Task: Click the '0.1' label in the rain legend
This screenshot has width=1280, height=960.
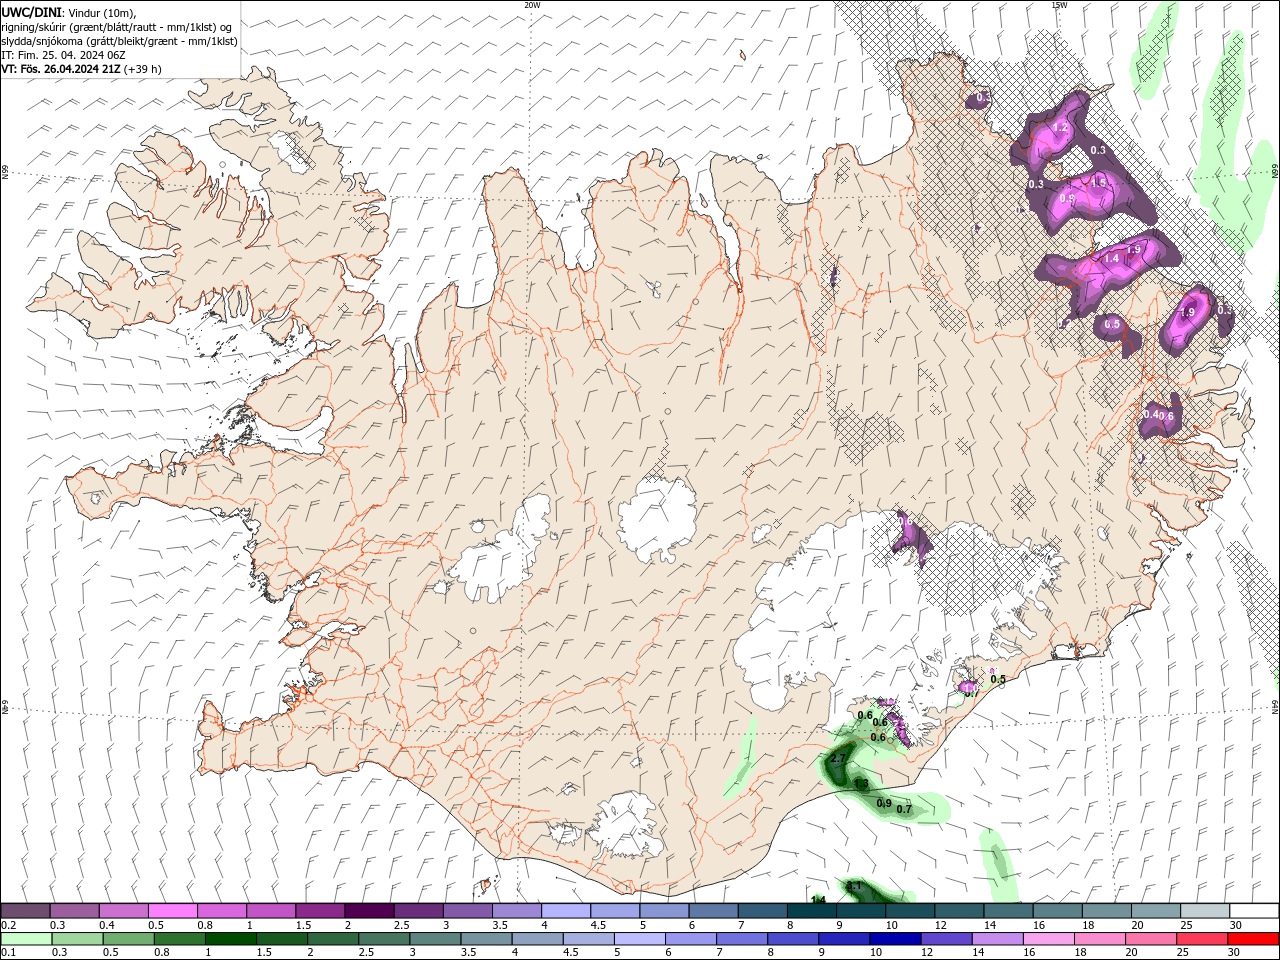Action: tap(9, 953)
